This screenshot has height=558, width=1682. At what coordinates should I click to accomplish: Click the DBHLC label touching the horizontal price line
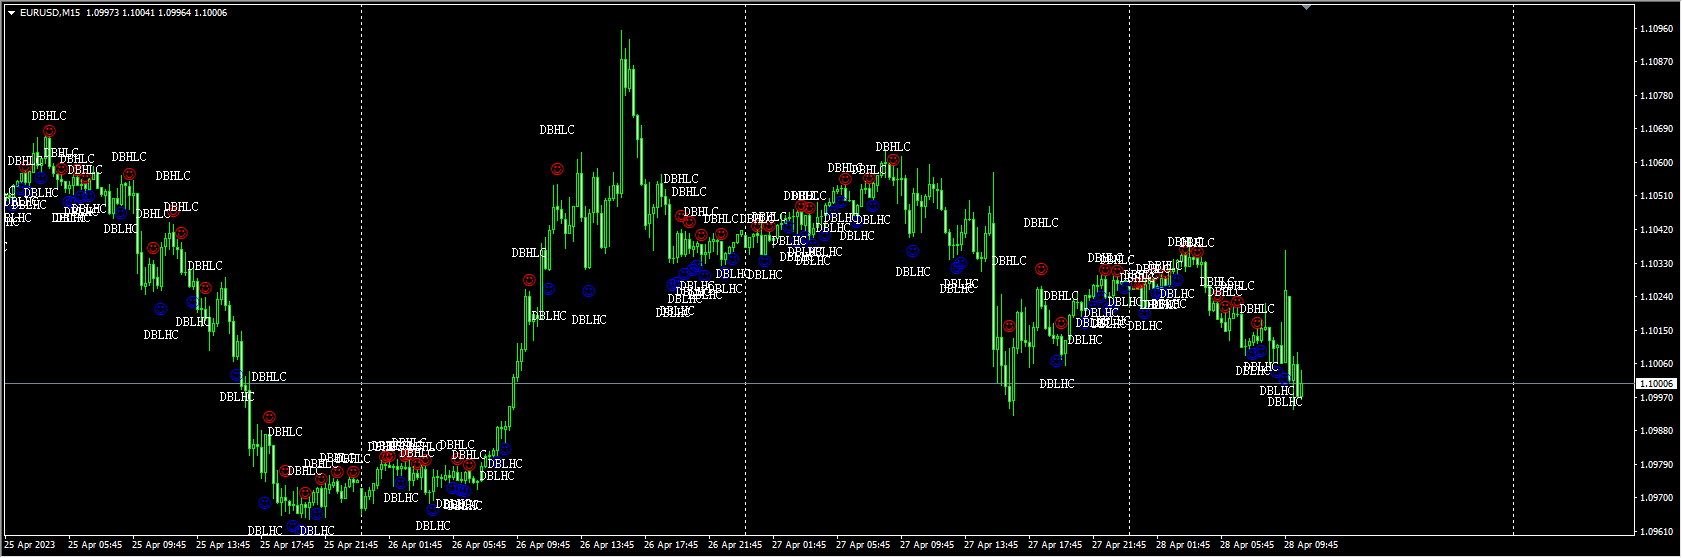[x=269, y=377]
